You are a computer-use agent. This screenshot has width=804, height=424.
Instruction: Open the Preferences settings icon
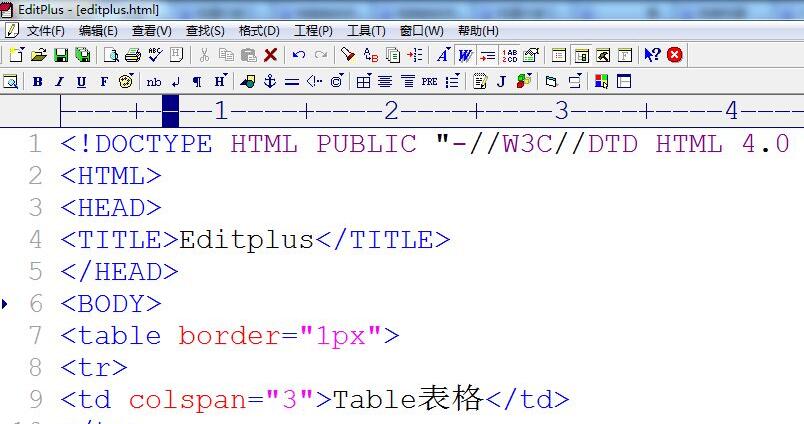coord(532,55)
